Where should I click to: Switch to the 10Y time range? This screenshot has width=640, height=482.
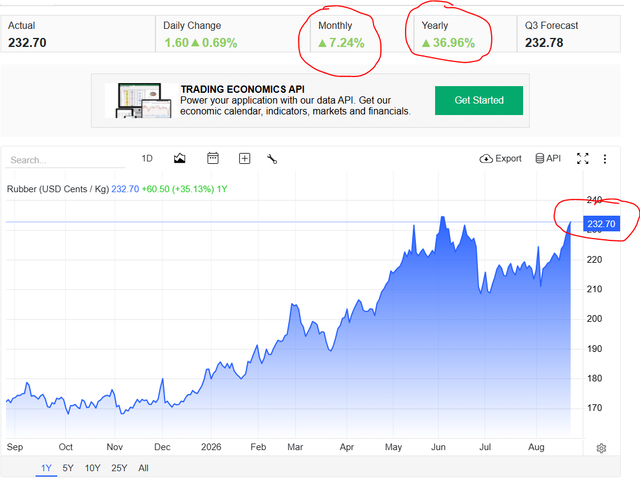(x=92, y=468)
